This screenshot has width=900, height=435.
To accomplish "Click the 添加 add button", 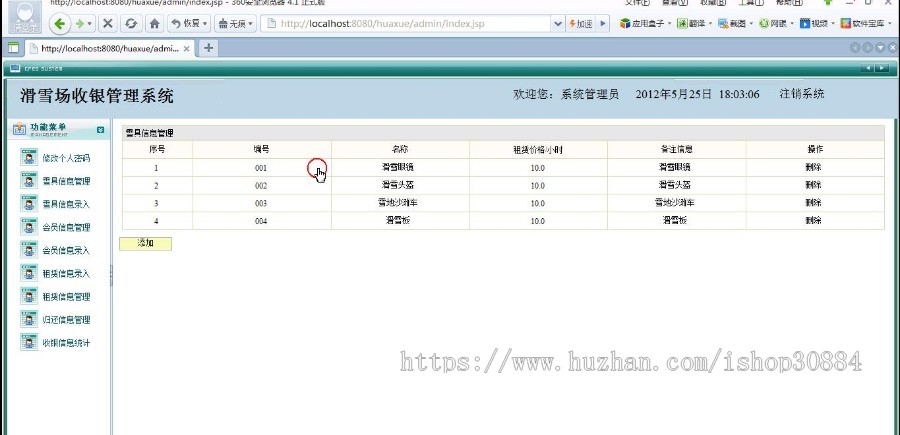I will (x=145, y=243).
